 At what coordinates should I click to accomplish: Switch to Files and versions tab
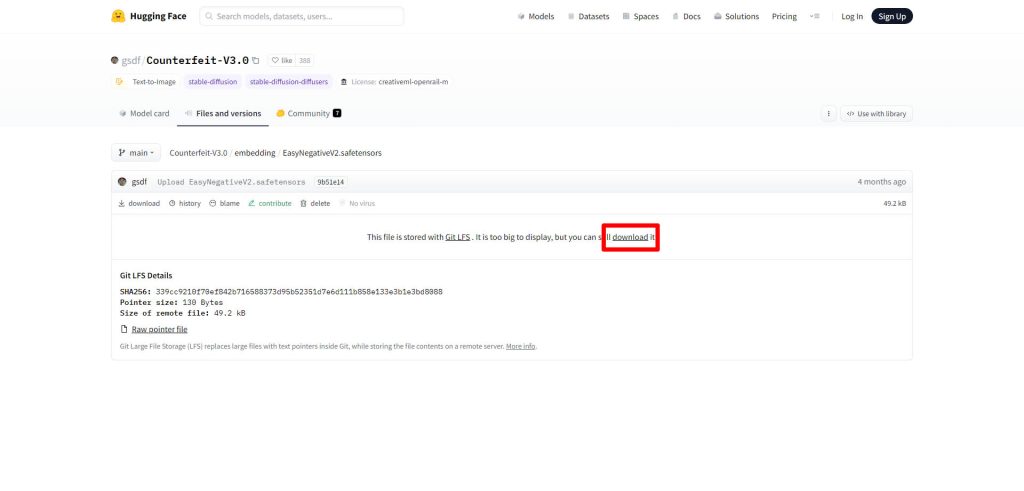point(223,114)
